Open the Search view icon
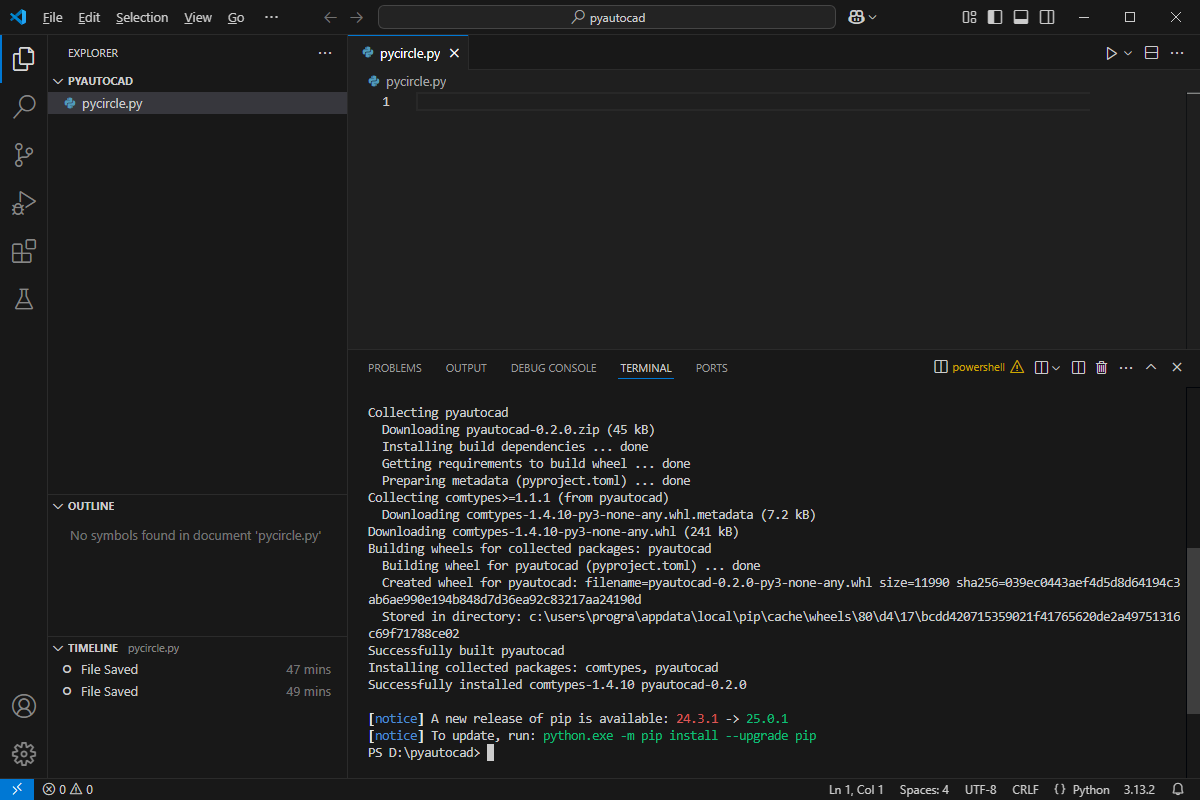The width and height of the screenshot is (1200, 800). click(24, 107)
